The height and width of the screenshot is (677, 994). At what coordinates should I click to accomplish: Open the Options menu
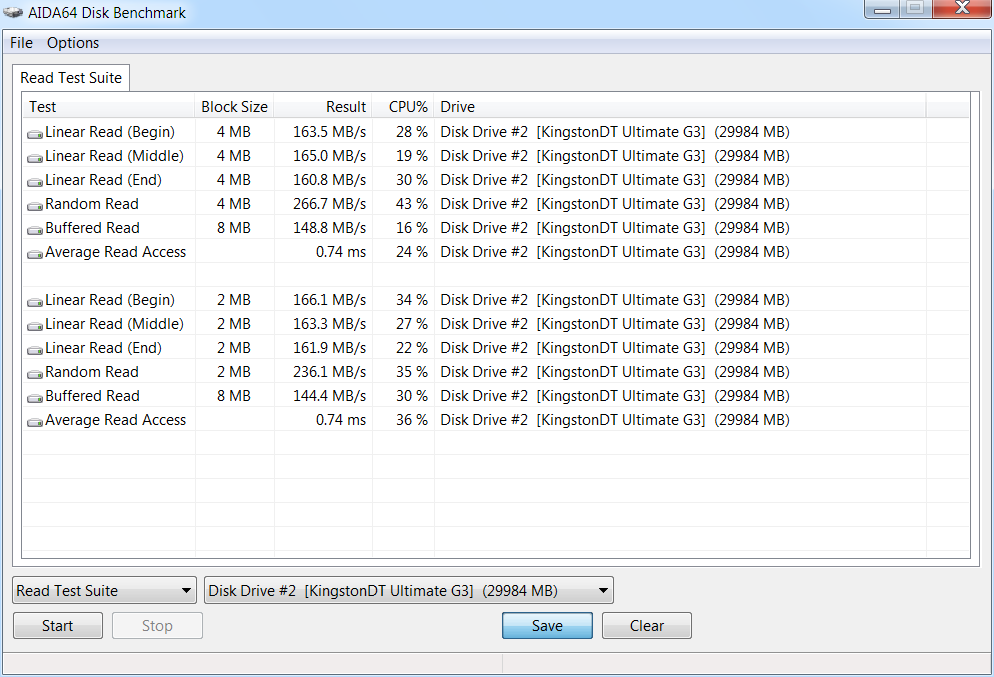pyautogui.click(x=73, y=42)
